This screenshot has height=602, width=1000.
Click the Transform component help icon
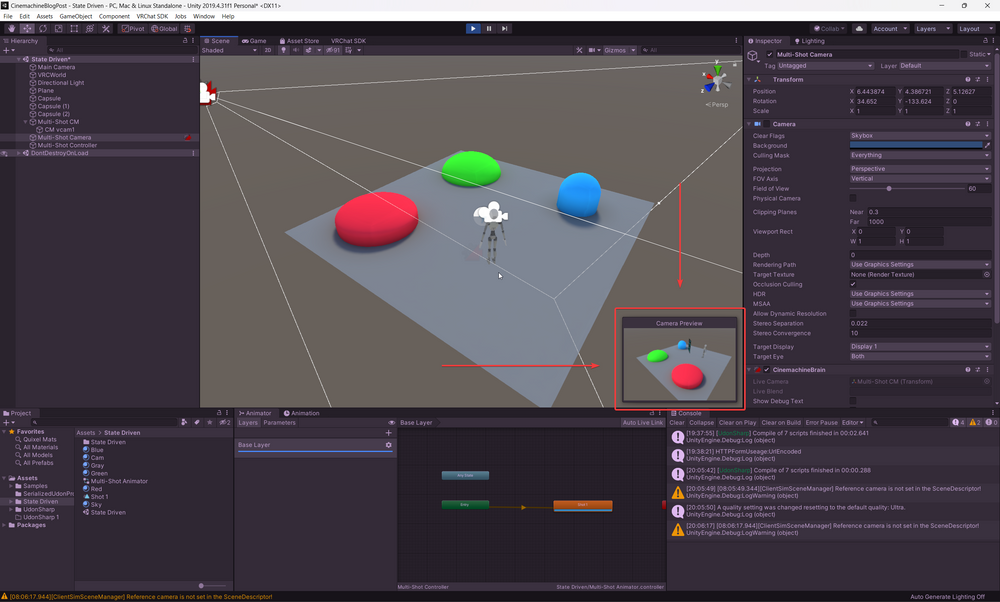pyautogui.click(x=968, y=80)
